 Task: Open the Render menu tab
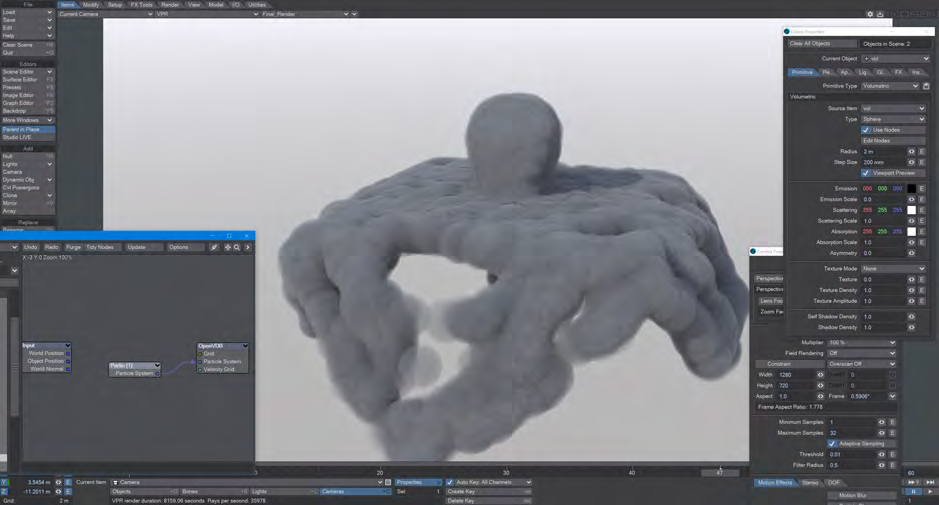(170, 5)
